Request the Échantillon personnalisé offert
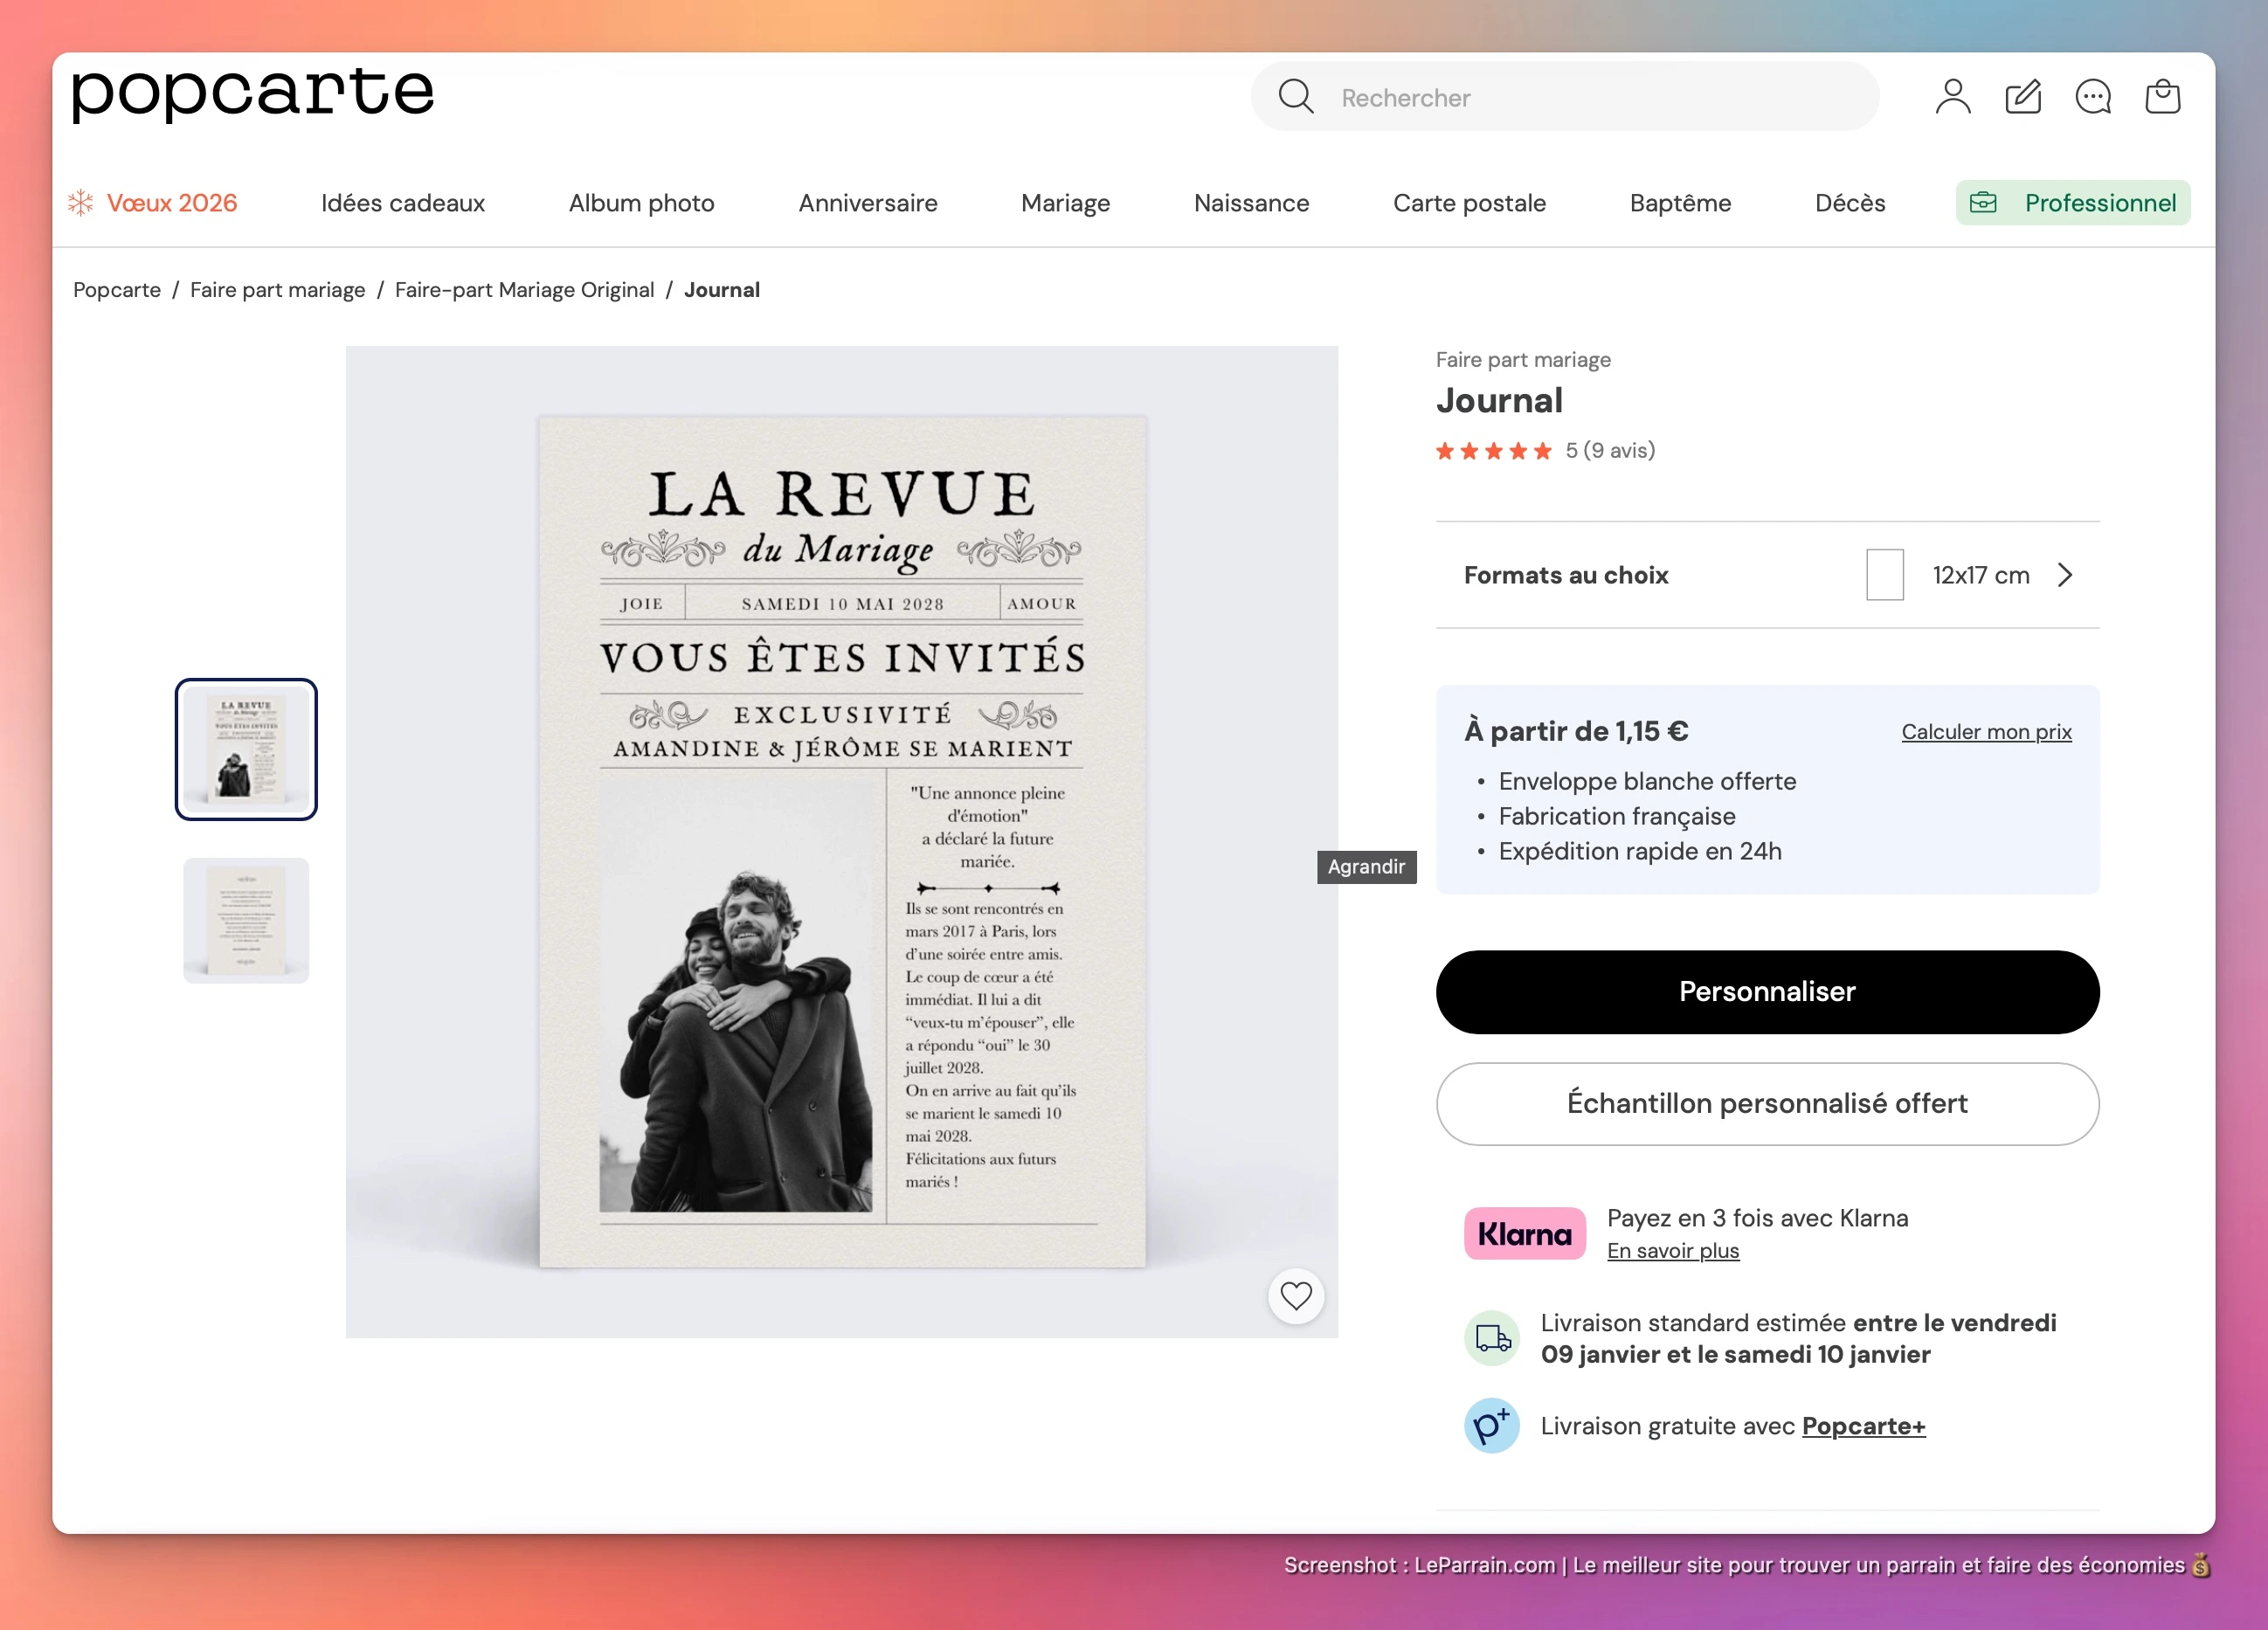This screenshot has height=1630, width=2268. [x=1767, y=1104]
